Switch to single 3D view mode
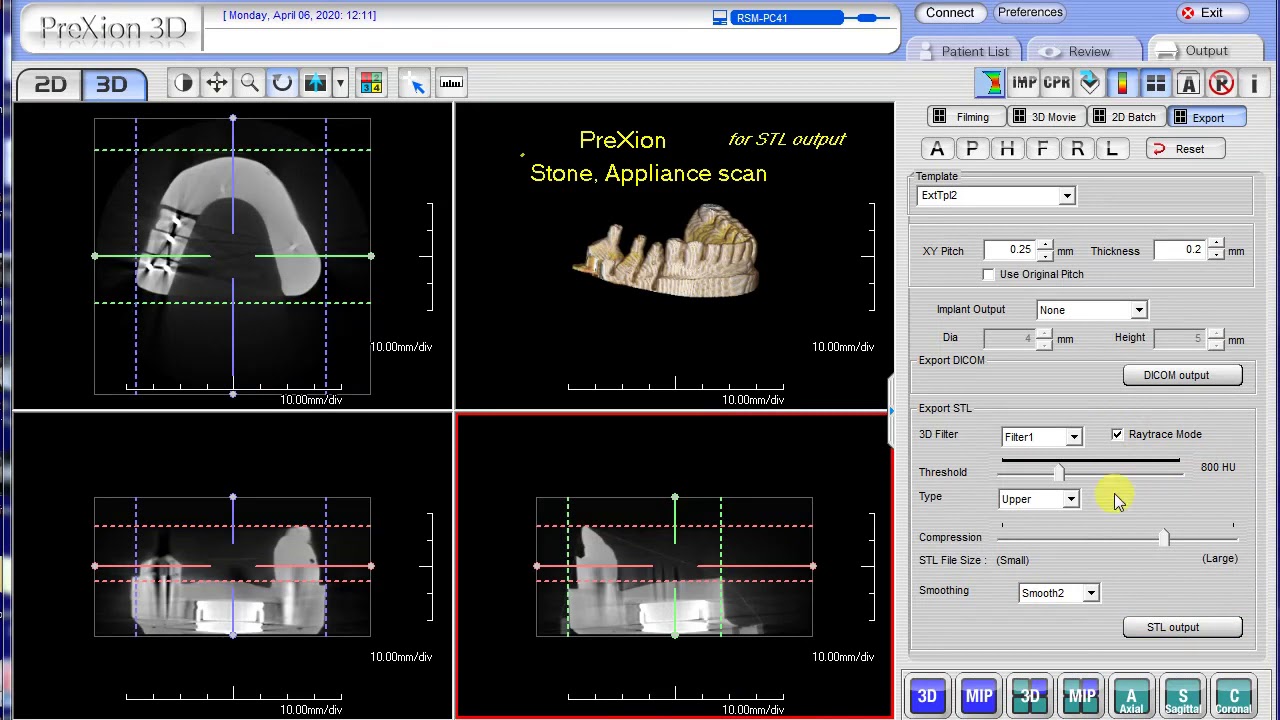This screenshot has width=1280, height=720. [927, 696]
